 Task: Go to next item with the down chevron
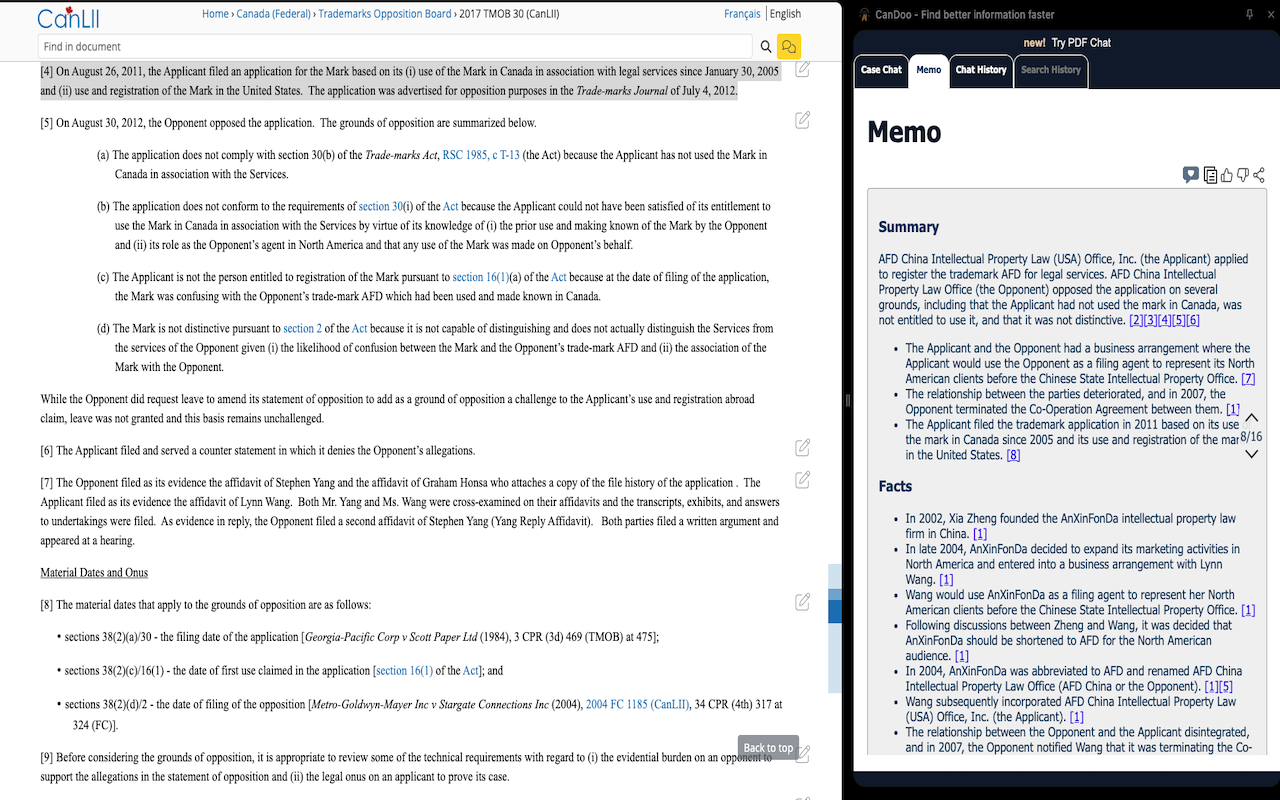point(1251,454)
